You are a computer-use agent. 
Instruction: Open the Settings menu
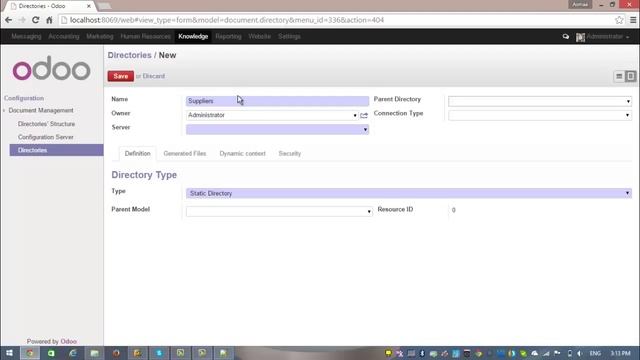289,36
